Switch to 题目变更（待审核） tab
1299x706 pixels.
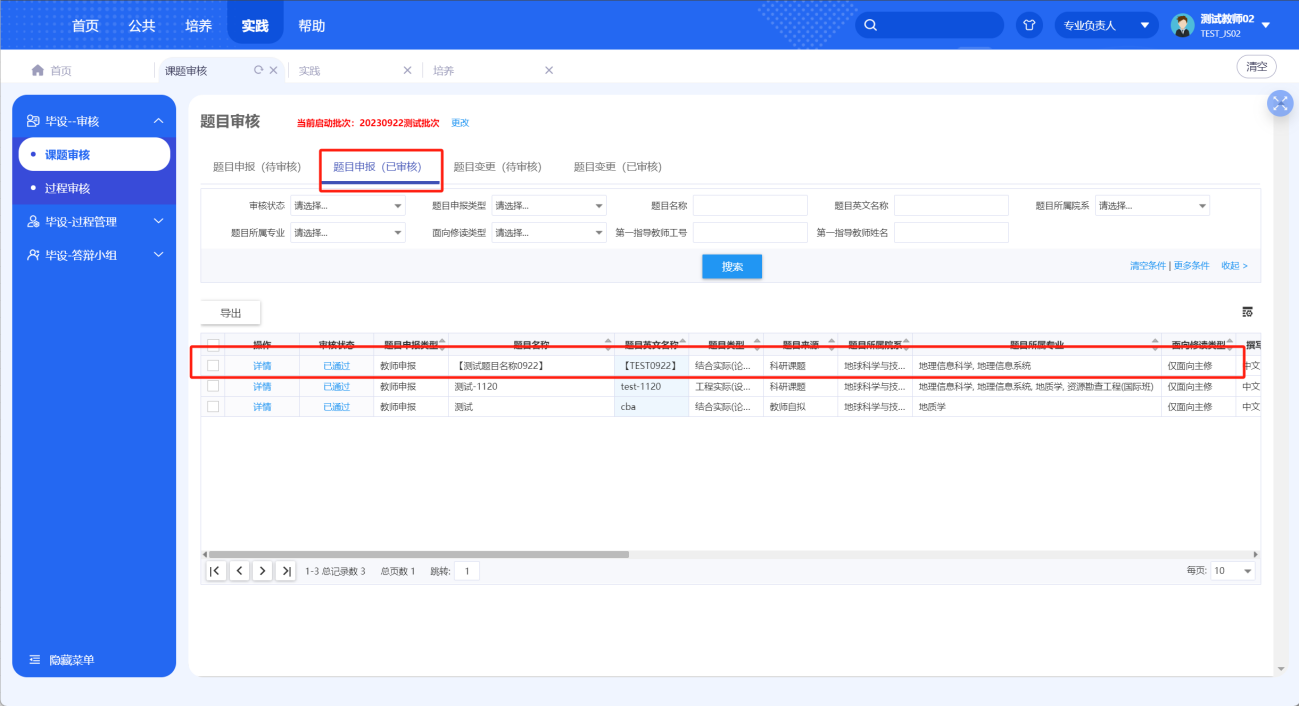tap(497, 167)
